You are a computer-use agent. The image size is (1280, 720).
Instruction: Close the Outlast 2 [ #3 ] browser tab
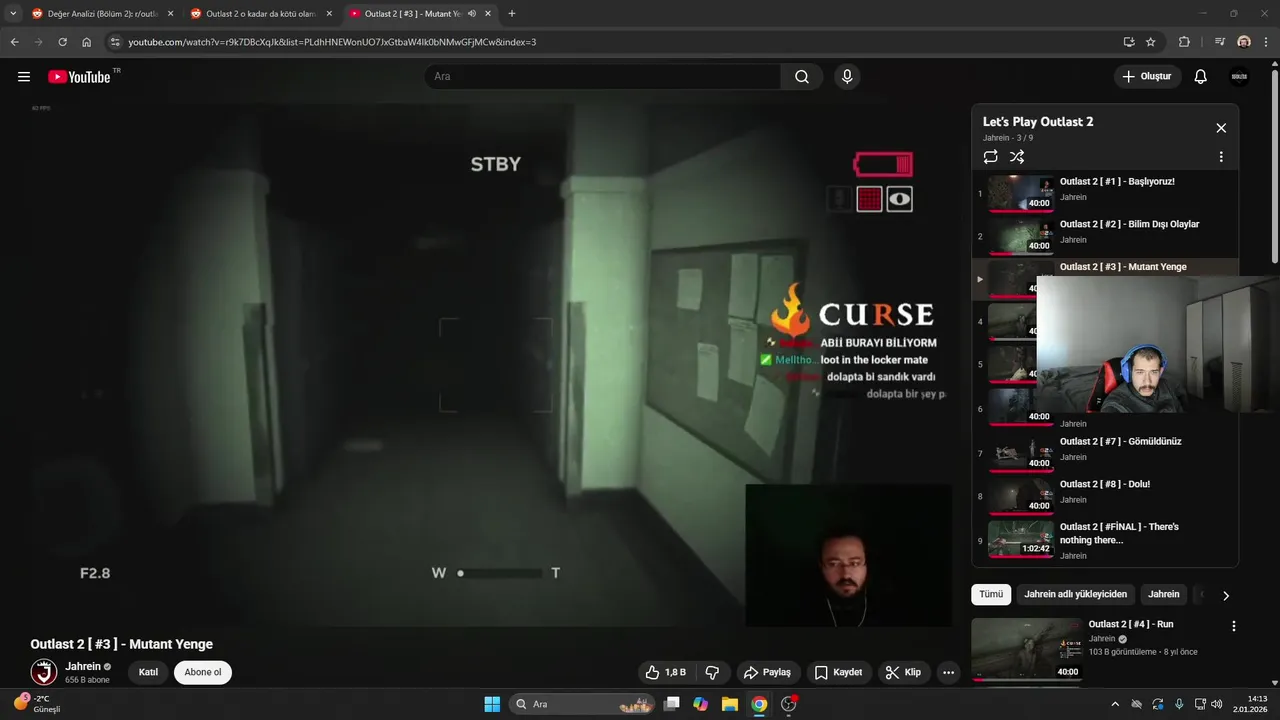pyautogui.click(x=488, y=14)
